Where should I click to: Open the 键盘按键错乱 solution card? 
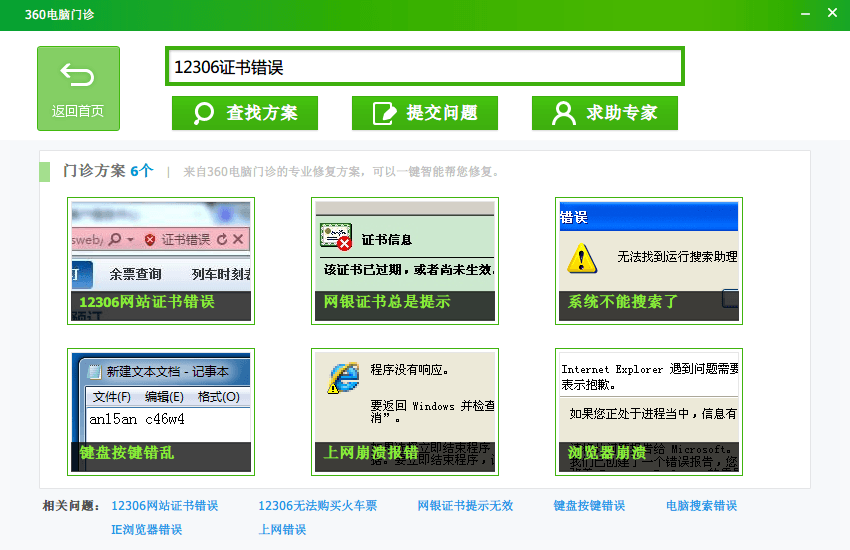(x=161, y=412)
